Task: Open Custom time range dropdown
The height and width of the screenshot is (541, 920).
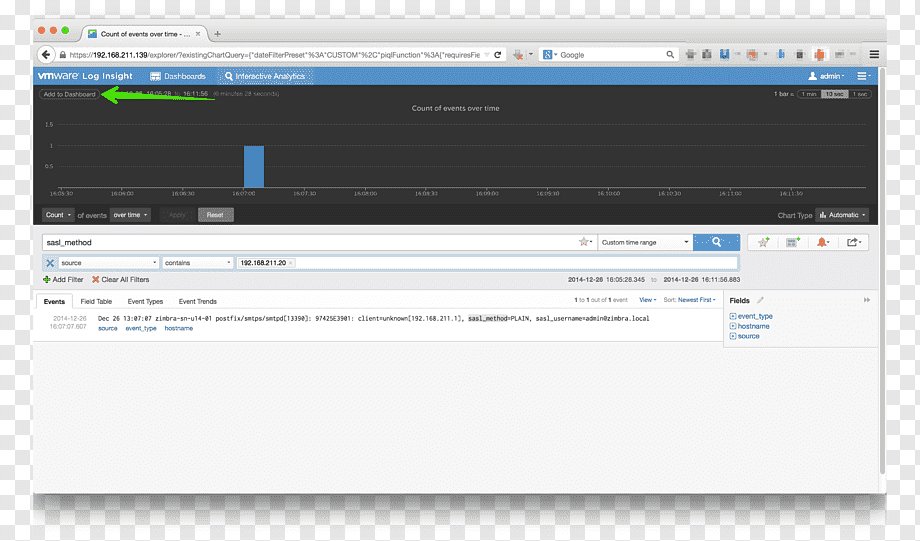Action: 645,242
